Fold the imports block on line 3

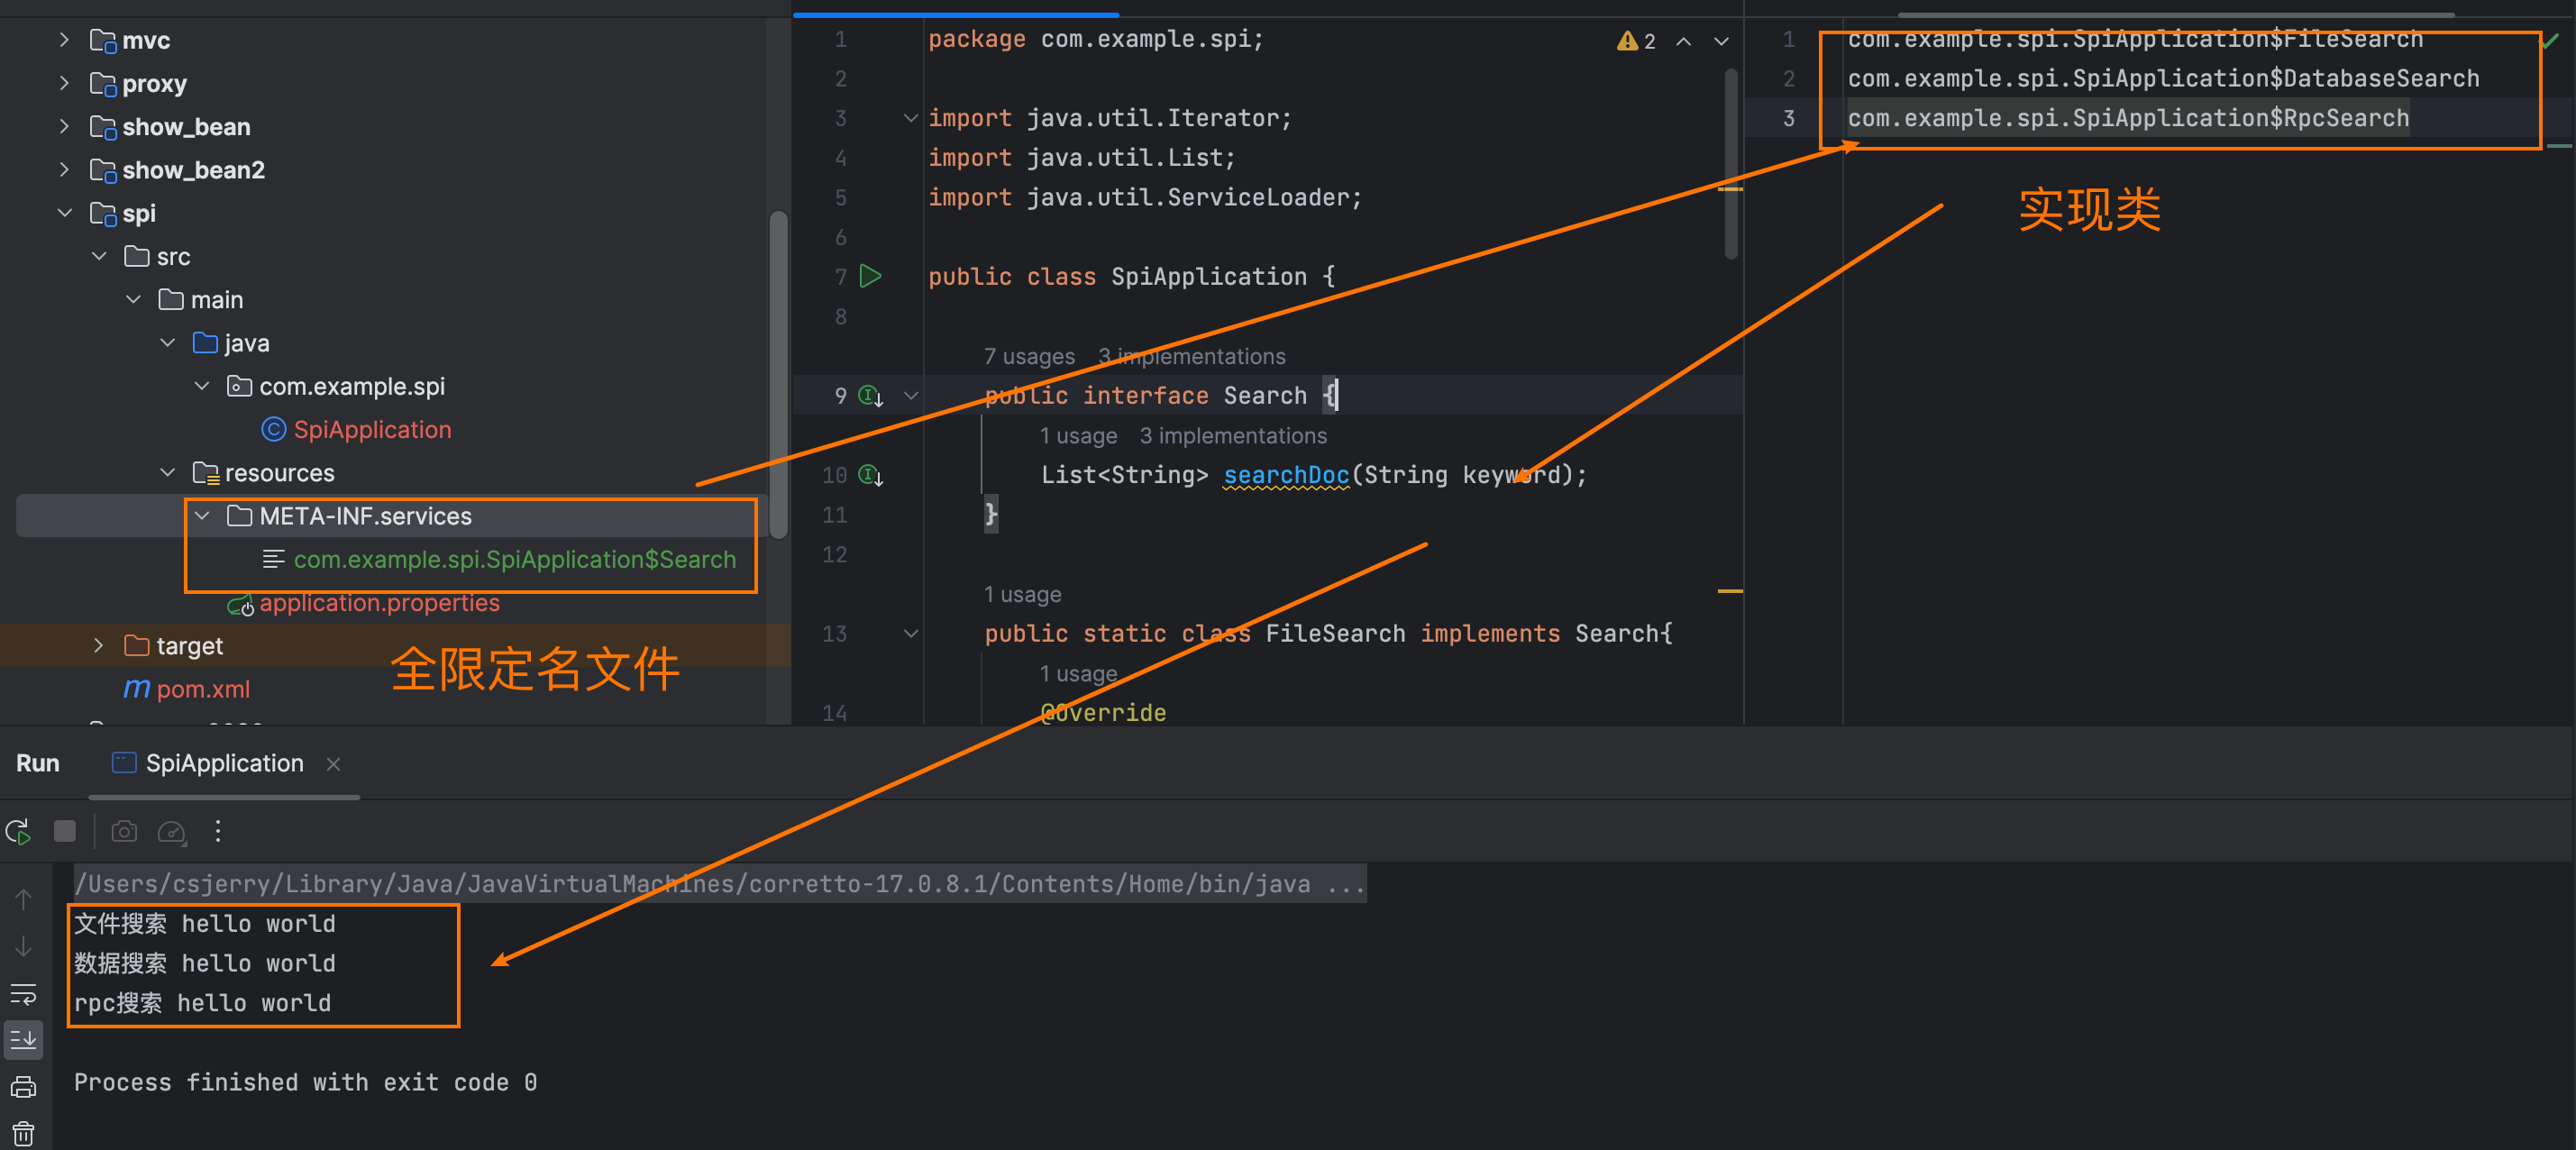(x=910, y=118)
